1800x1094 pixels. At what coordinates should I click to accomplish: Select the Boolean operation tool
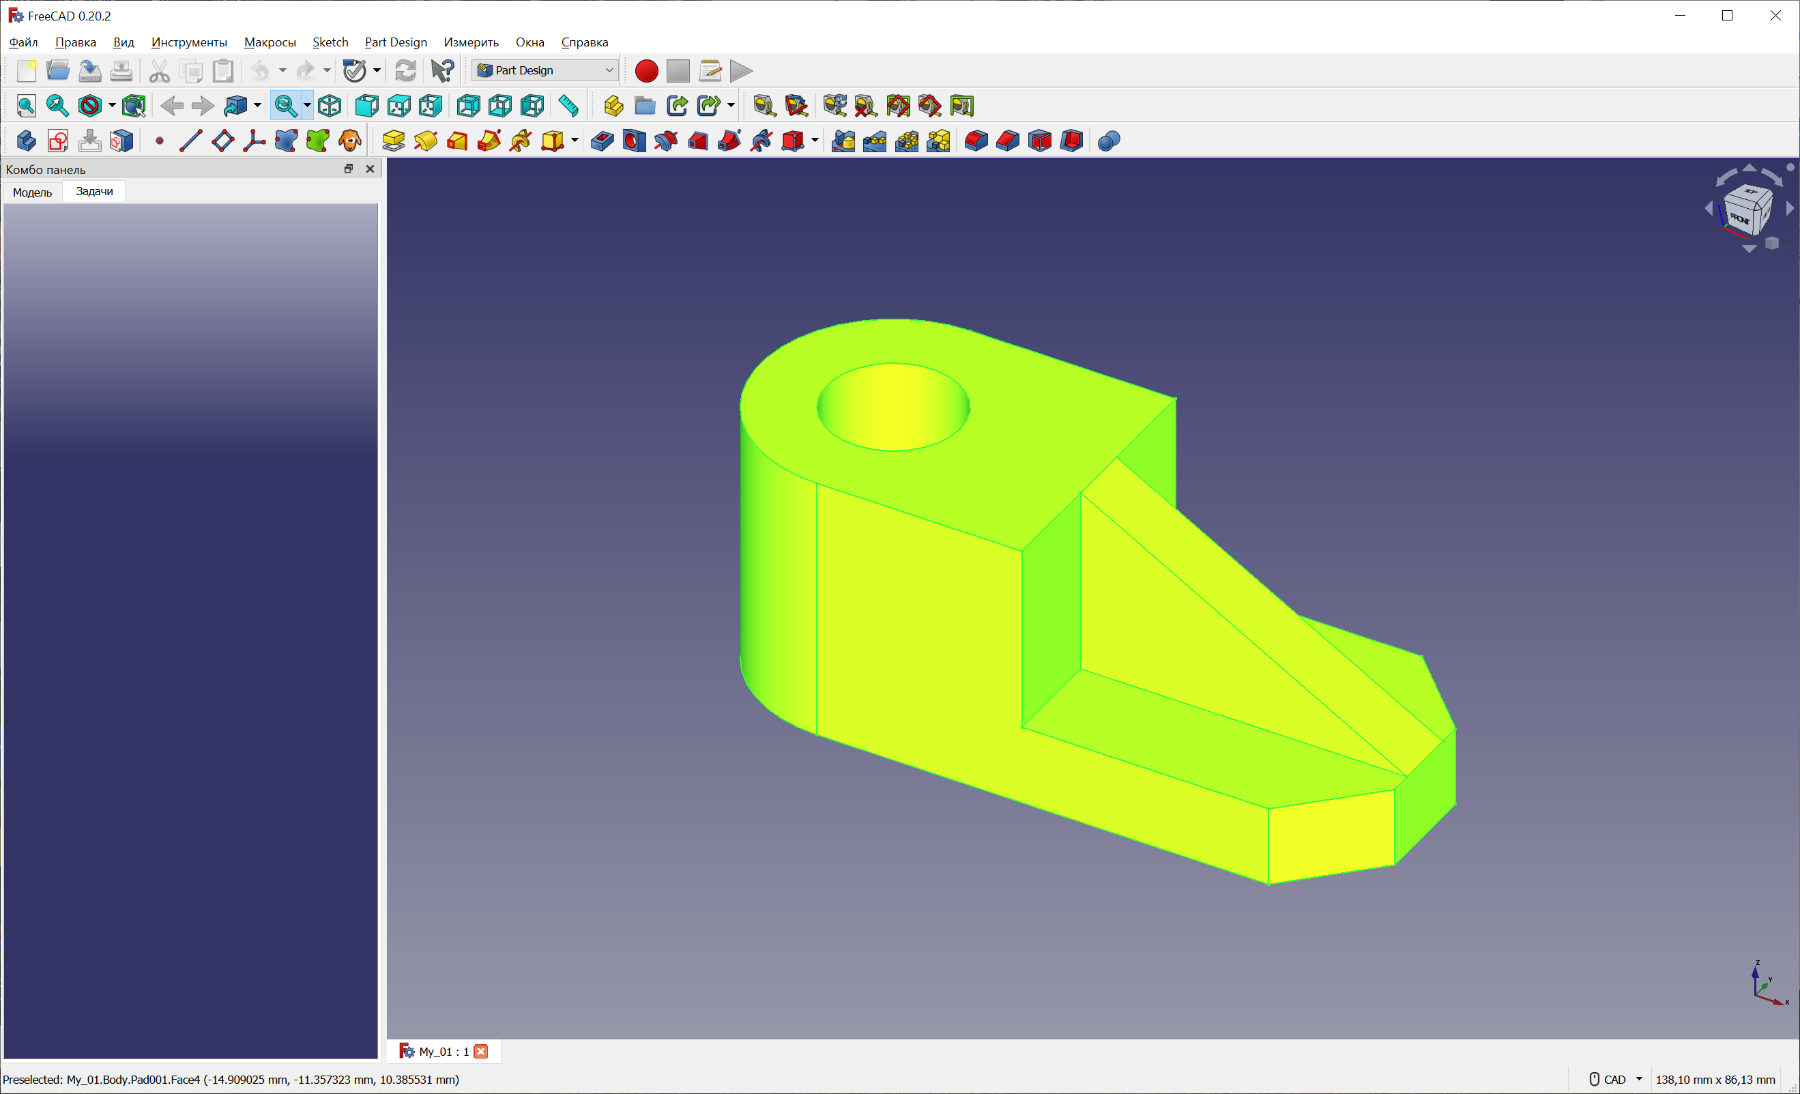[1109, 141]
